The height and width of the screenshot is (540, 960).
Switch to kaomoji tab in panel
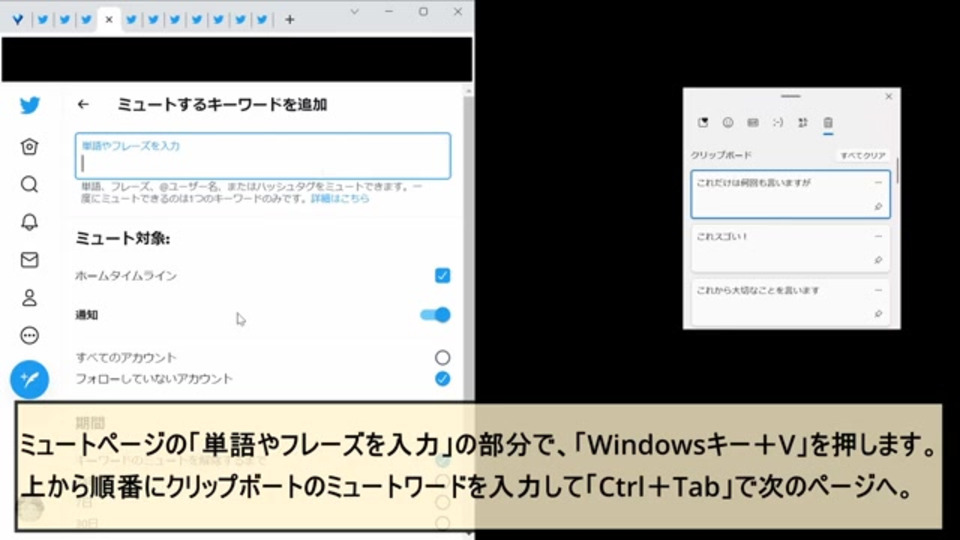point(778,122)
